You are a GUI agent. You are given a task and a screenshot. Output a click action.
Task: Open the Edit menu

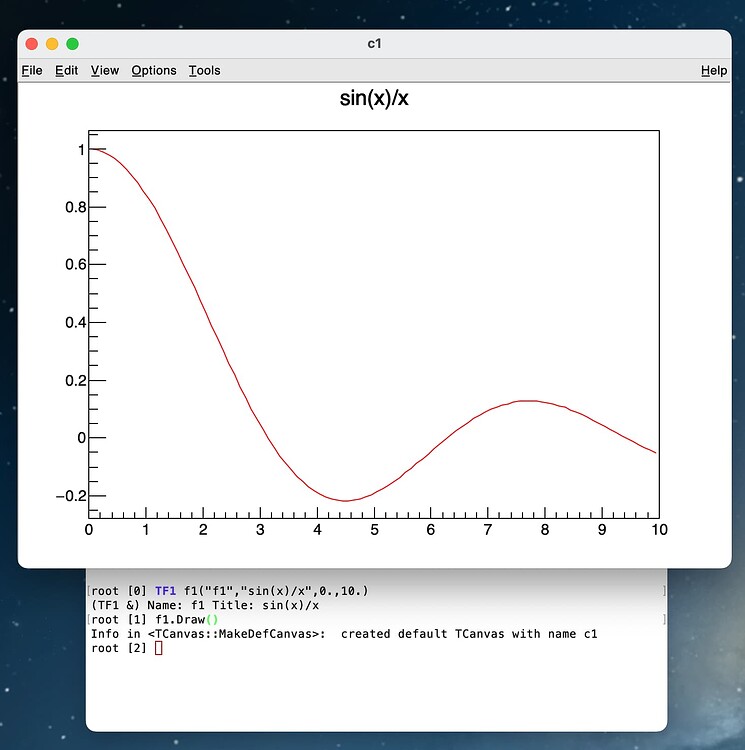coord(66,70)
